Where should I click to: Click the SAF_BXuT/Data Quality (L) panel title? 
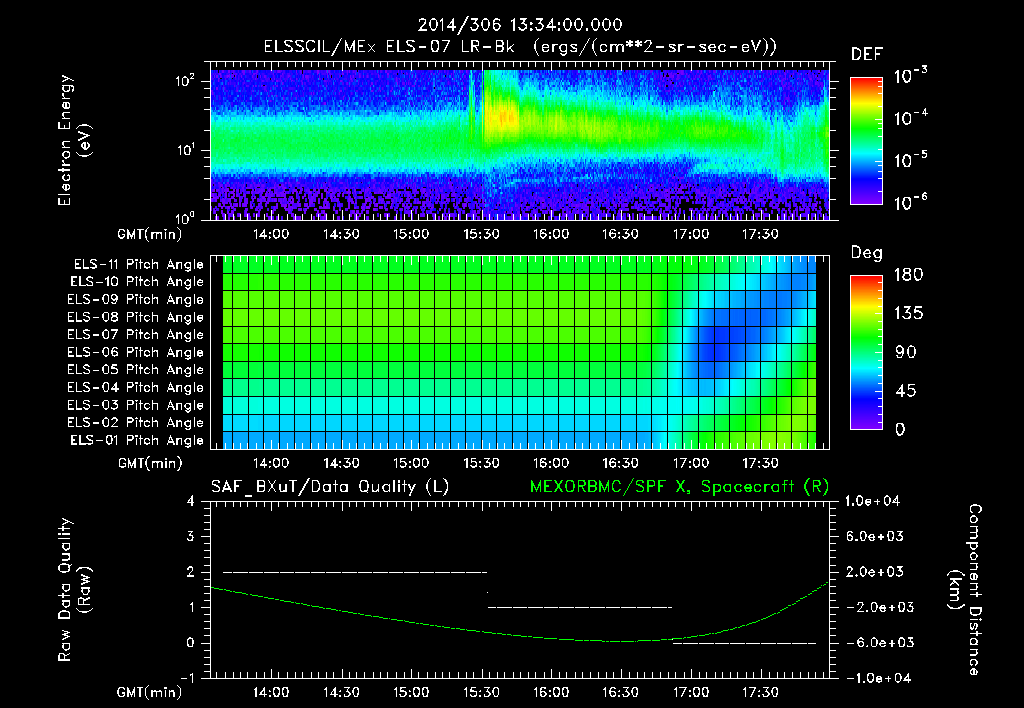[x=330, y=487]
